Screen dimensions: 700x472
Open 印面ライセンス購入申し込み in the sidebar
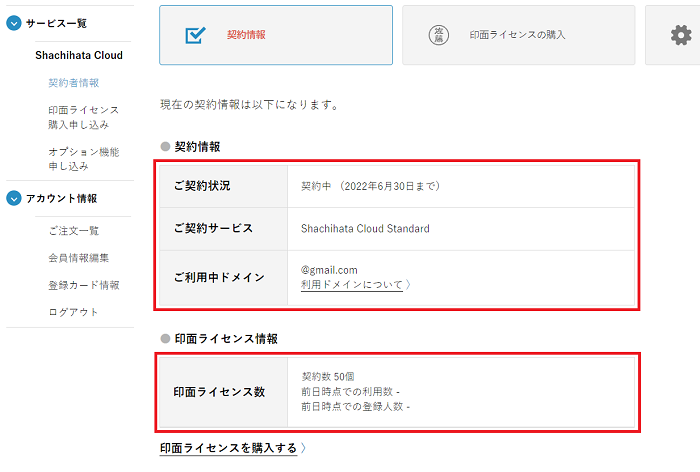(x=83, y=117)
